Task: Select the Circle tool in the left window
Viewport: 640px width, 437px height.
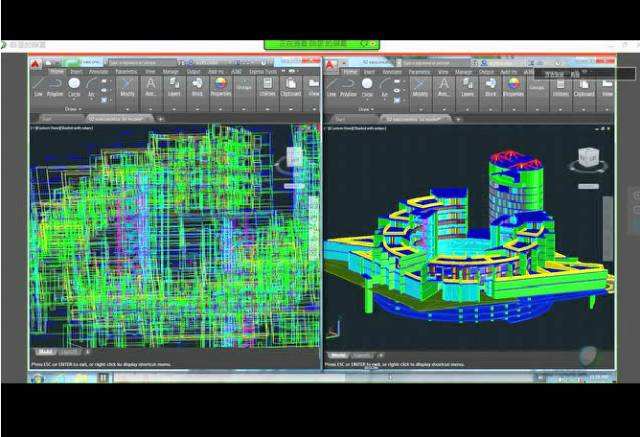Action: pyautogui.click(x=74, y=87)
